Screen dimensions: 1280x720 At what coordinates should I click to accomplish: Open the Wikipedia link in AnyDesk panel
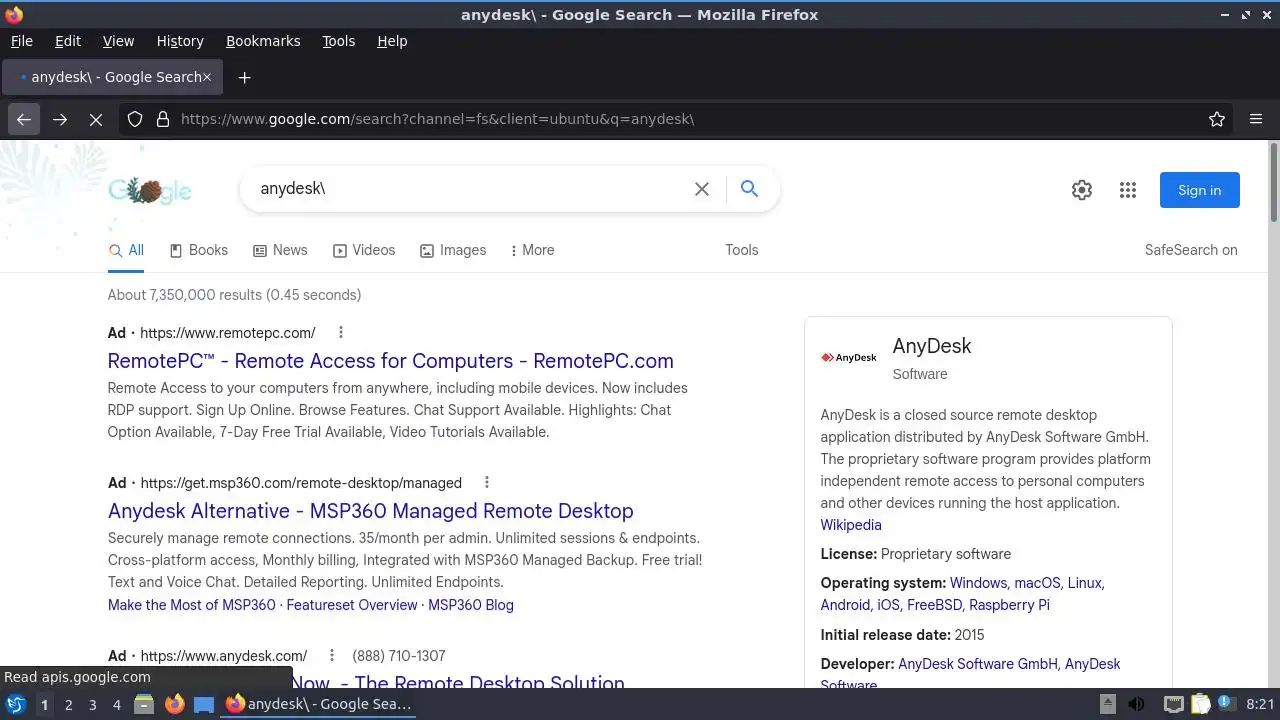851,525
